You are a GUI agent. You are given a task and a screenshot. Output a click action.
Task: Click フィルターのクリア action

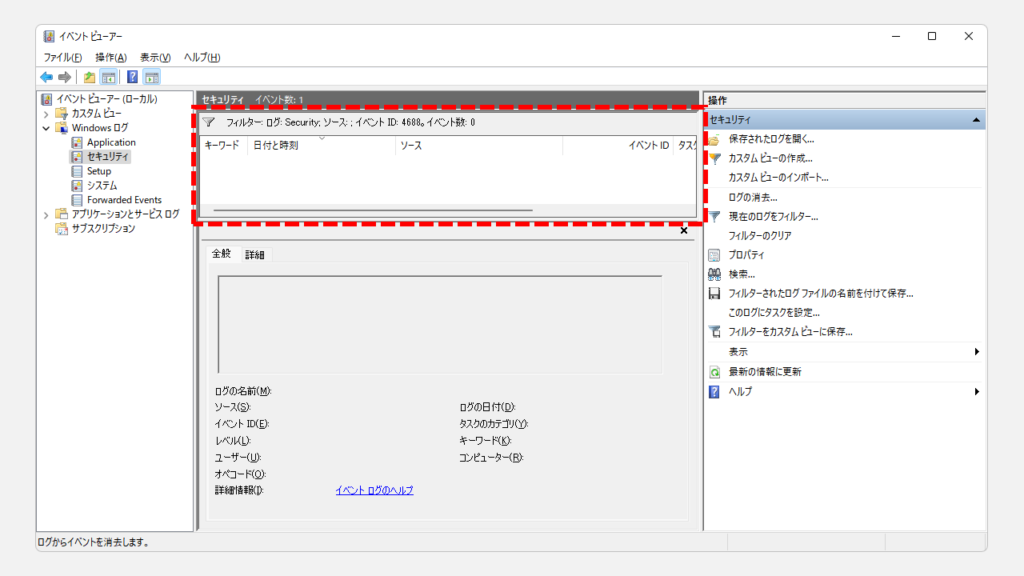[x=760, y=235]
